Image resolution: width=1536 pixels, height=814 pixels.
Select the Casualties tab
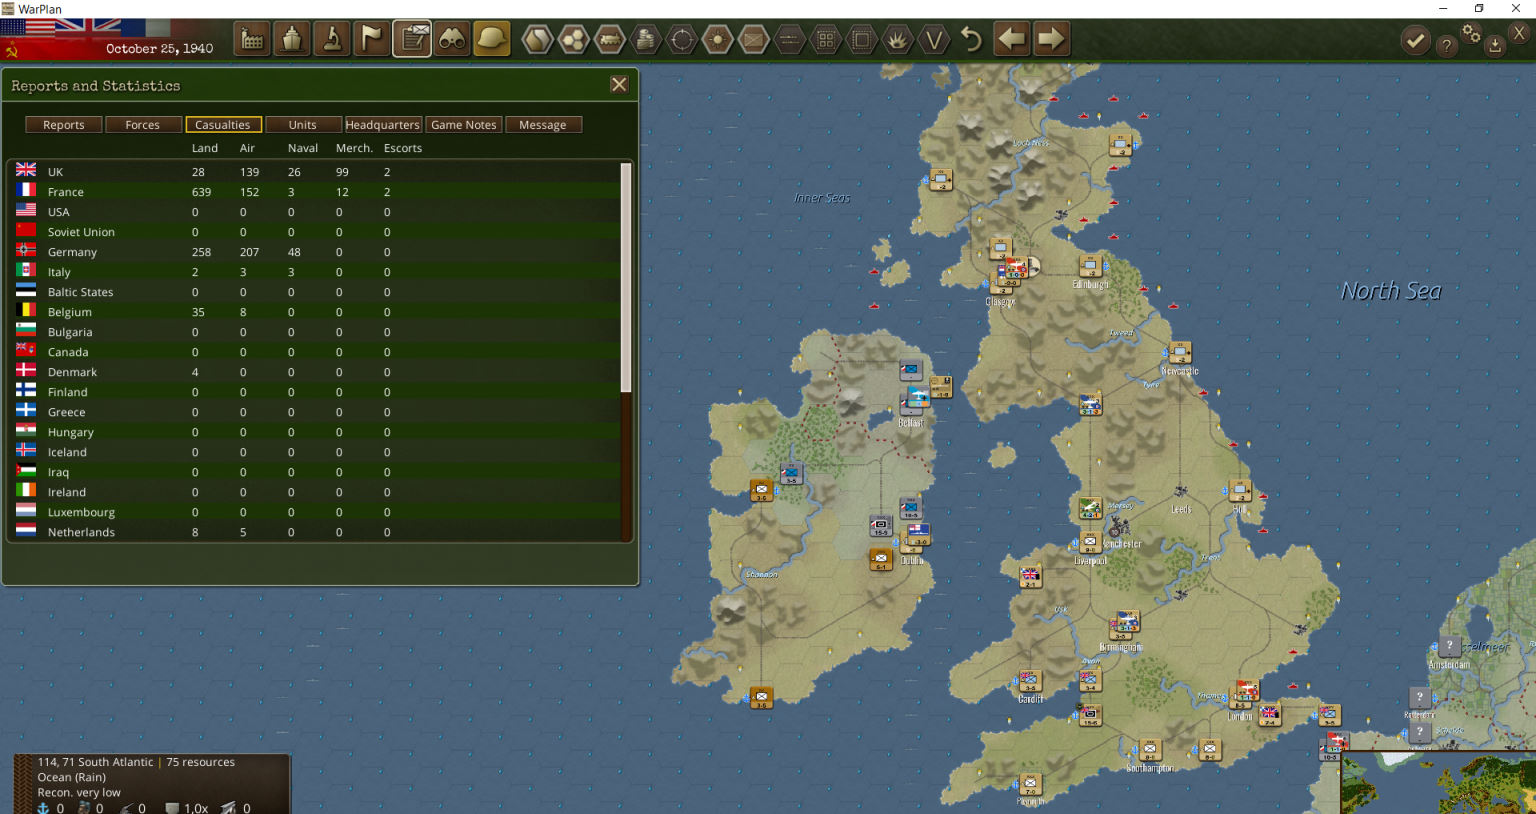point(223,125)
